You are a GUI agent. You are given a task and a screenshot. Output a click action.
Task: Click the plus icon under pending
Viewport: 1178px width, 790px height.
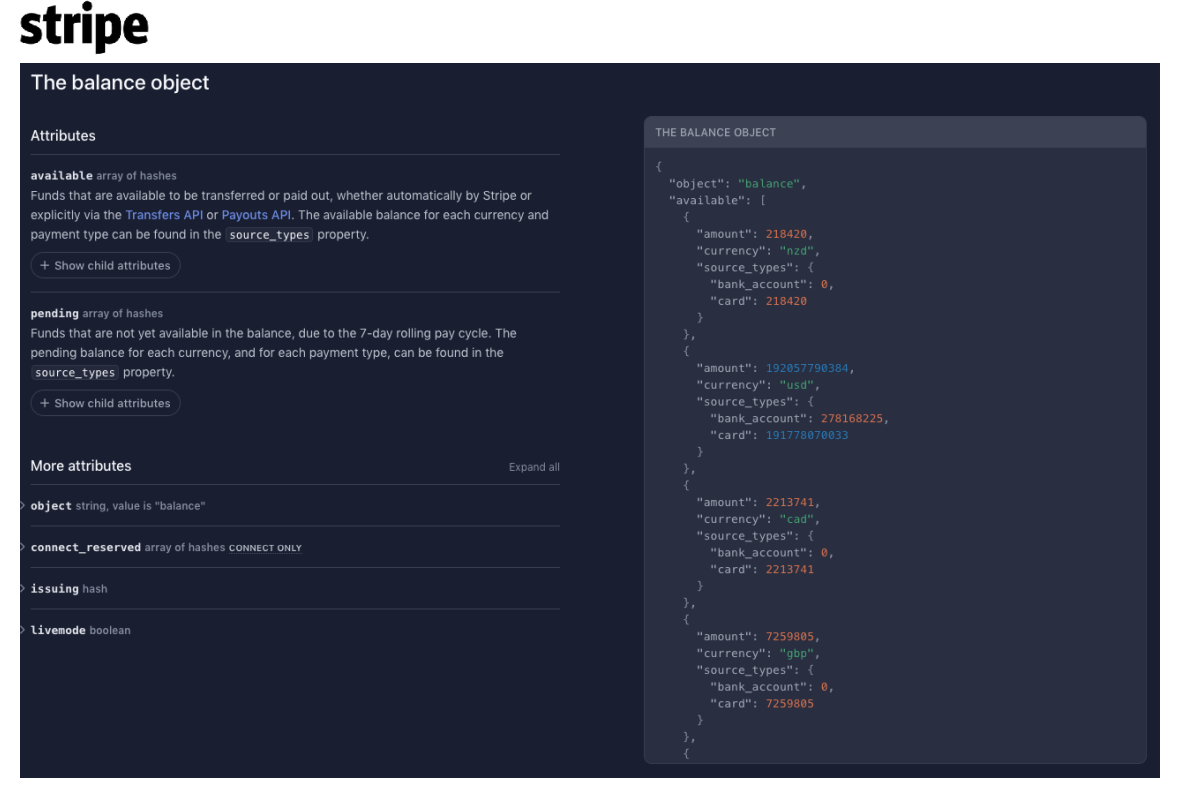tap(44, 403)
